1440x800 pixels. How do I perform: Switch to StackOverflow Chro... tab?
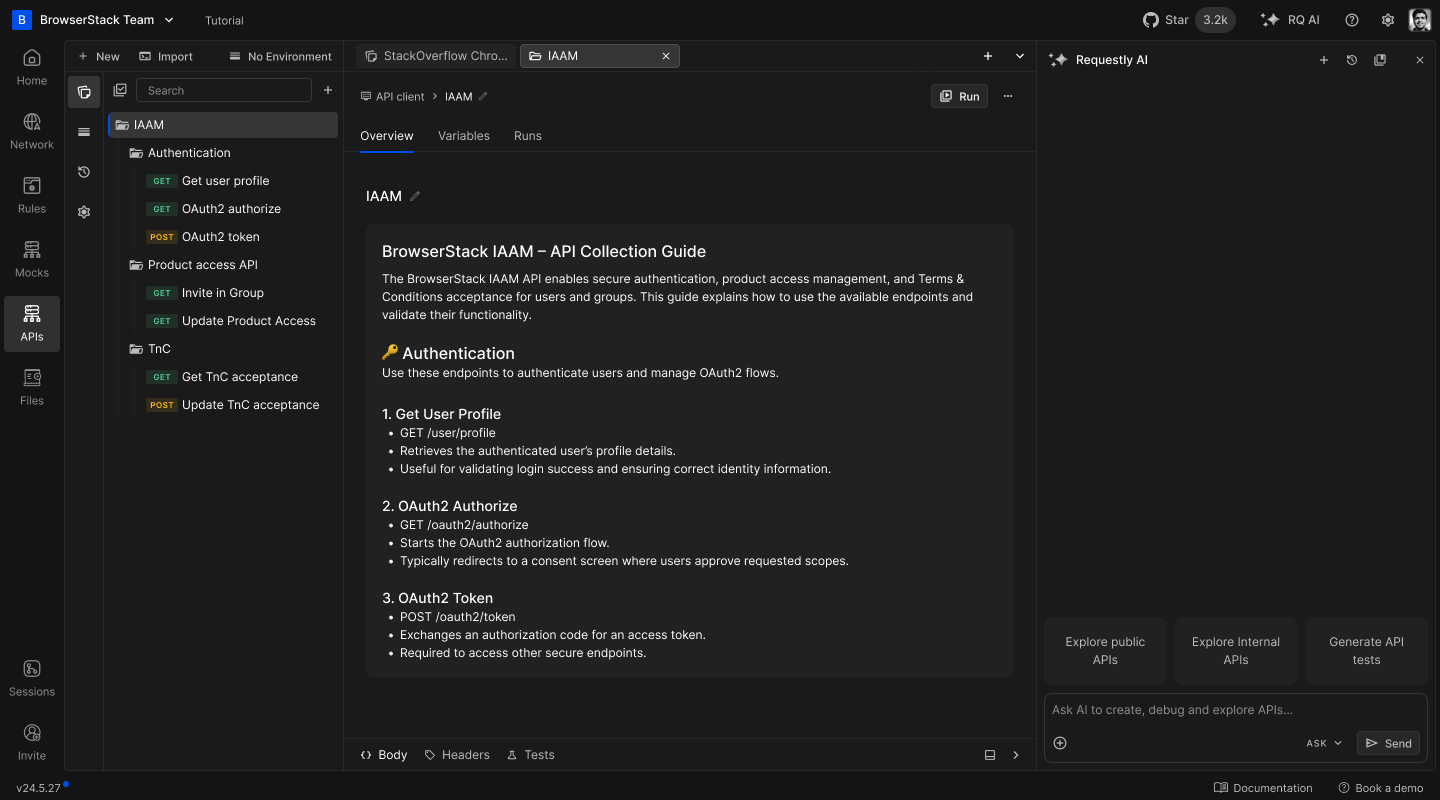[436, 56]
